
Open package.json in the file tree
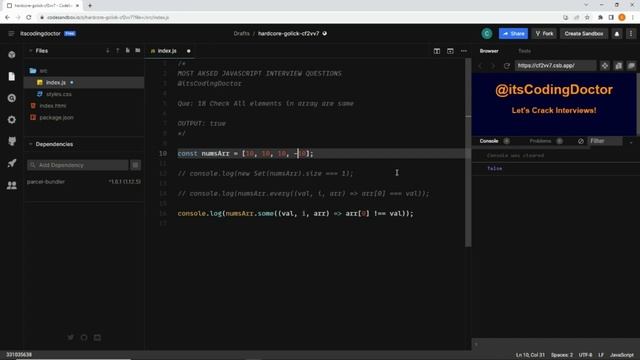click(x=84, y=118)
